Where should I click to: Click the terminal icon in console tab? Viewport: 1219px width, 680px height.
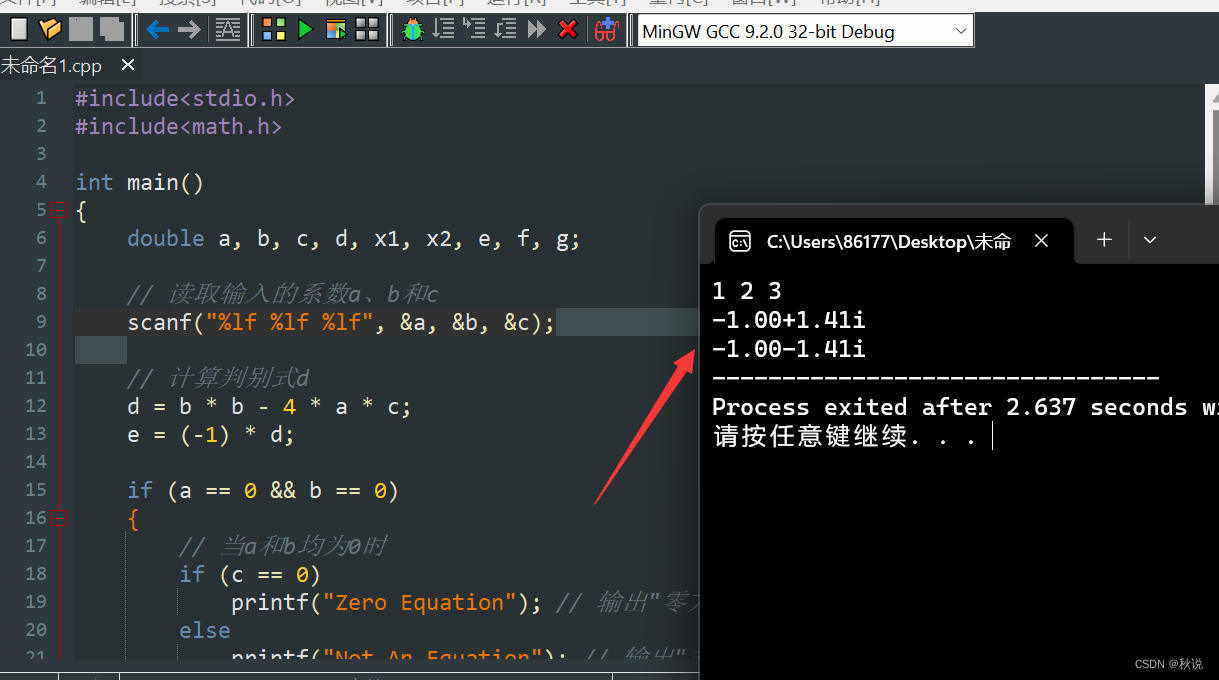[x=740, y=241]
